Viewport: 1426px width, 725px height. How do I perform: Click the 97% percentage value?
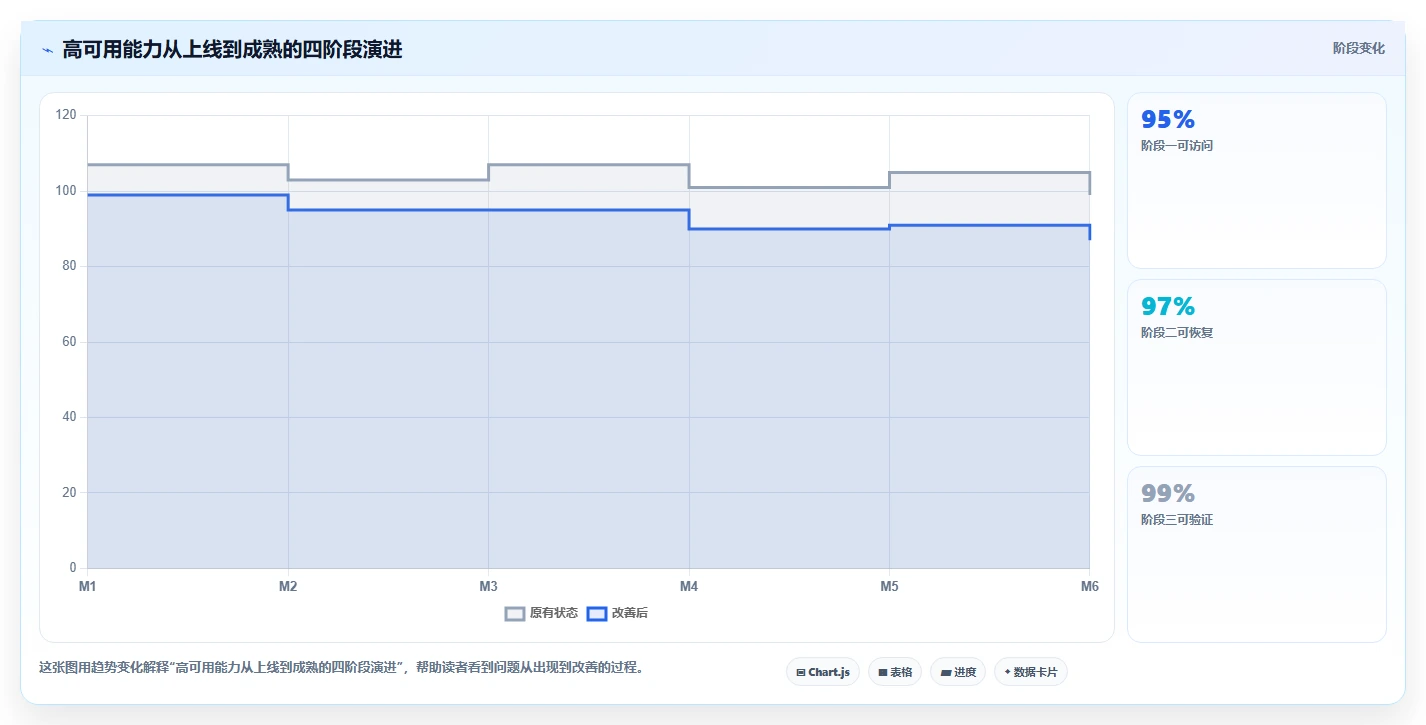1168,307
